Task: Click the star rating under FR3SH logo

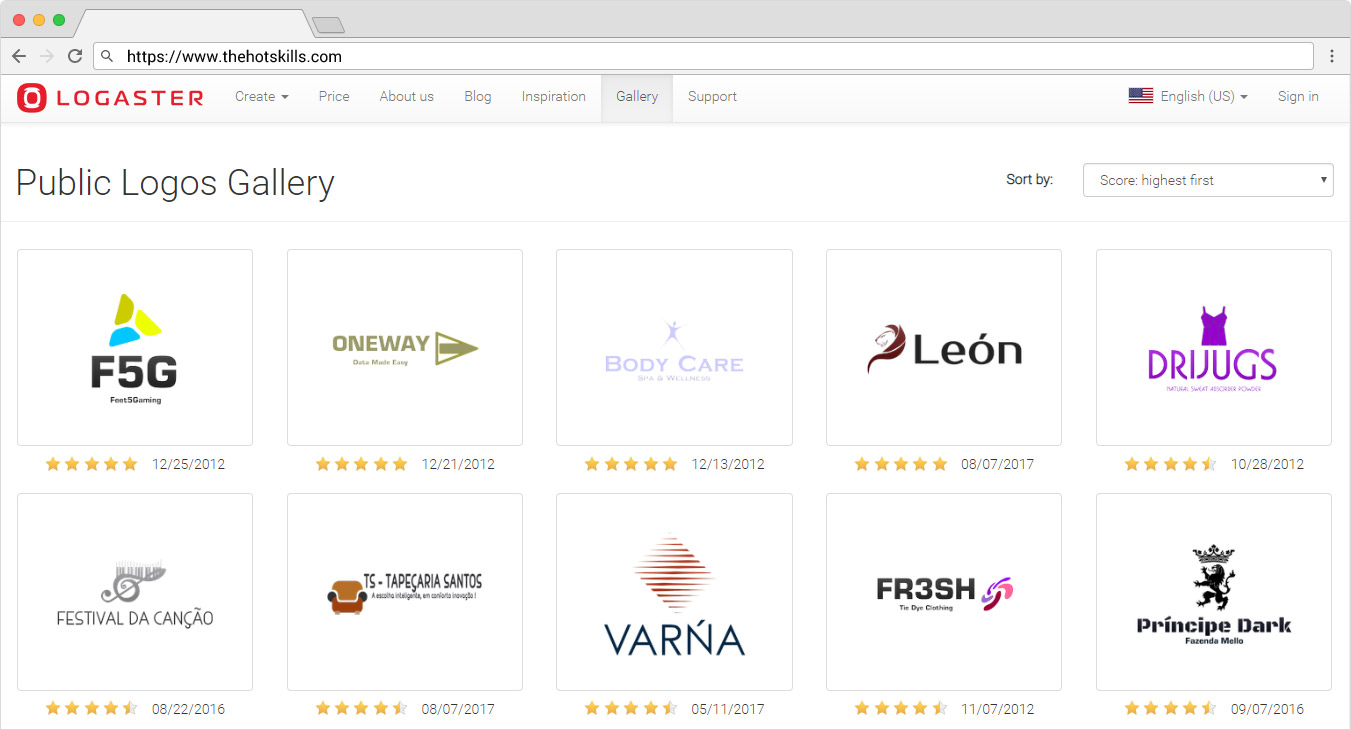Action: tap(901, 709)
